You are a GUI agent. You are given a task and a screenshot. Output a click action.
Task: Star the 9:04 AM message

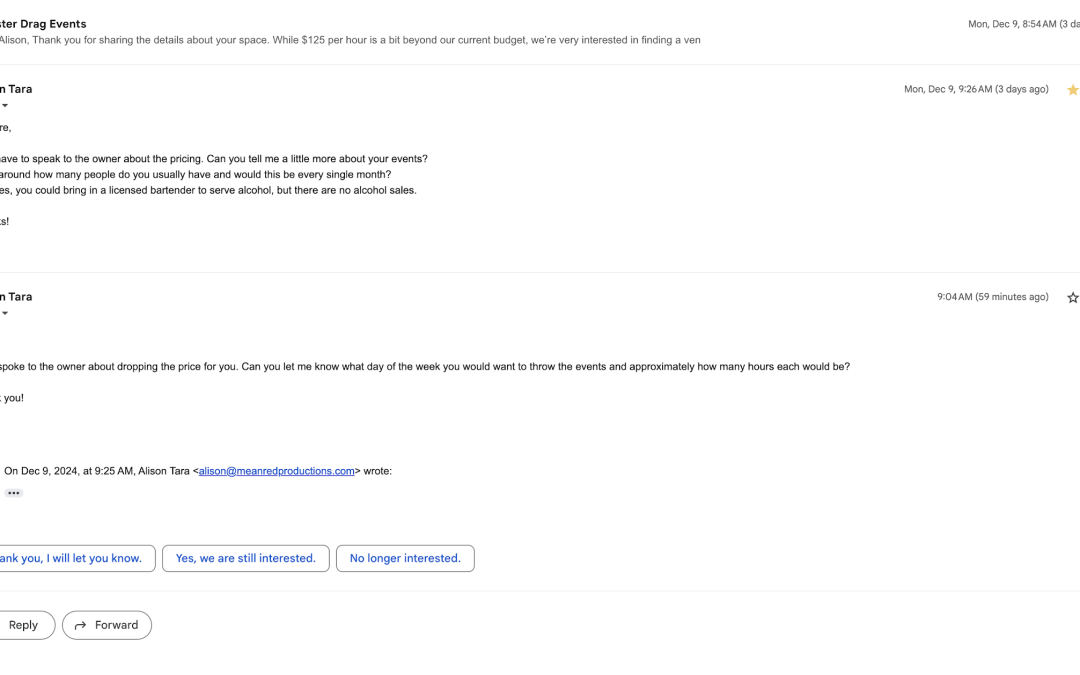1072,298
